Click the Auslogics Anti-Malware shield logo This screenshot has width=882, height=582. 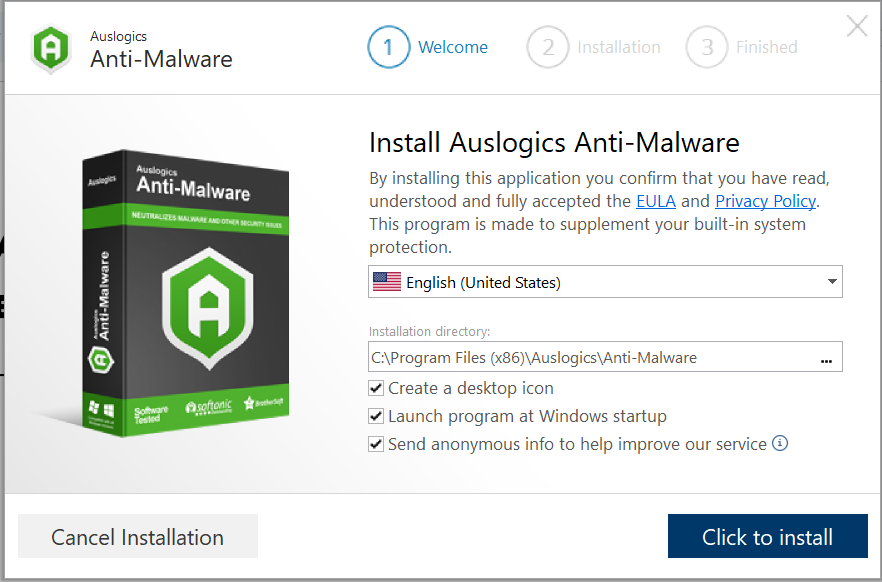50,46
